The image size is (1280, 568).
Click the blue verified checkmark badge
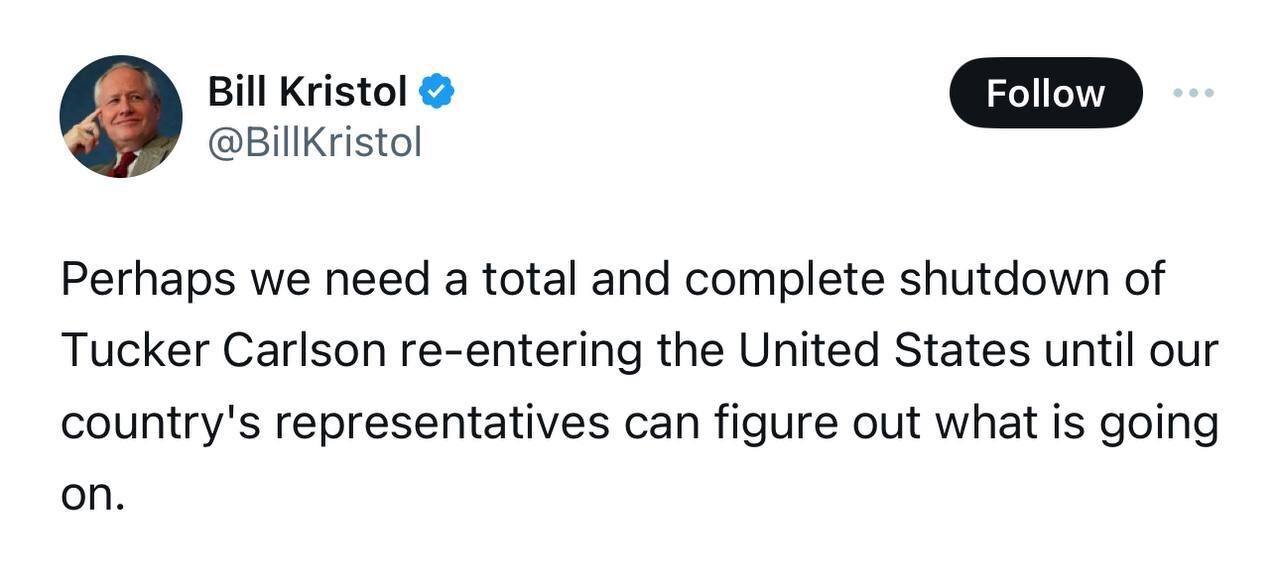(436, 92)
